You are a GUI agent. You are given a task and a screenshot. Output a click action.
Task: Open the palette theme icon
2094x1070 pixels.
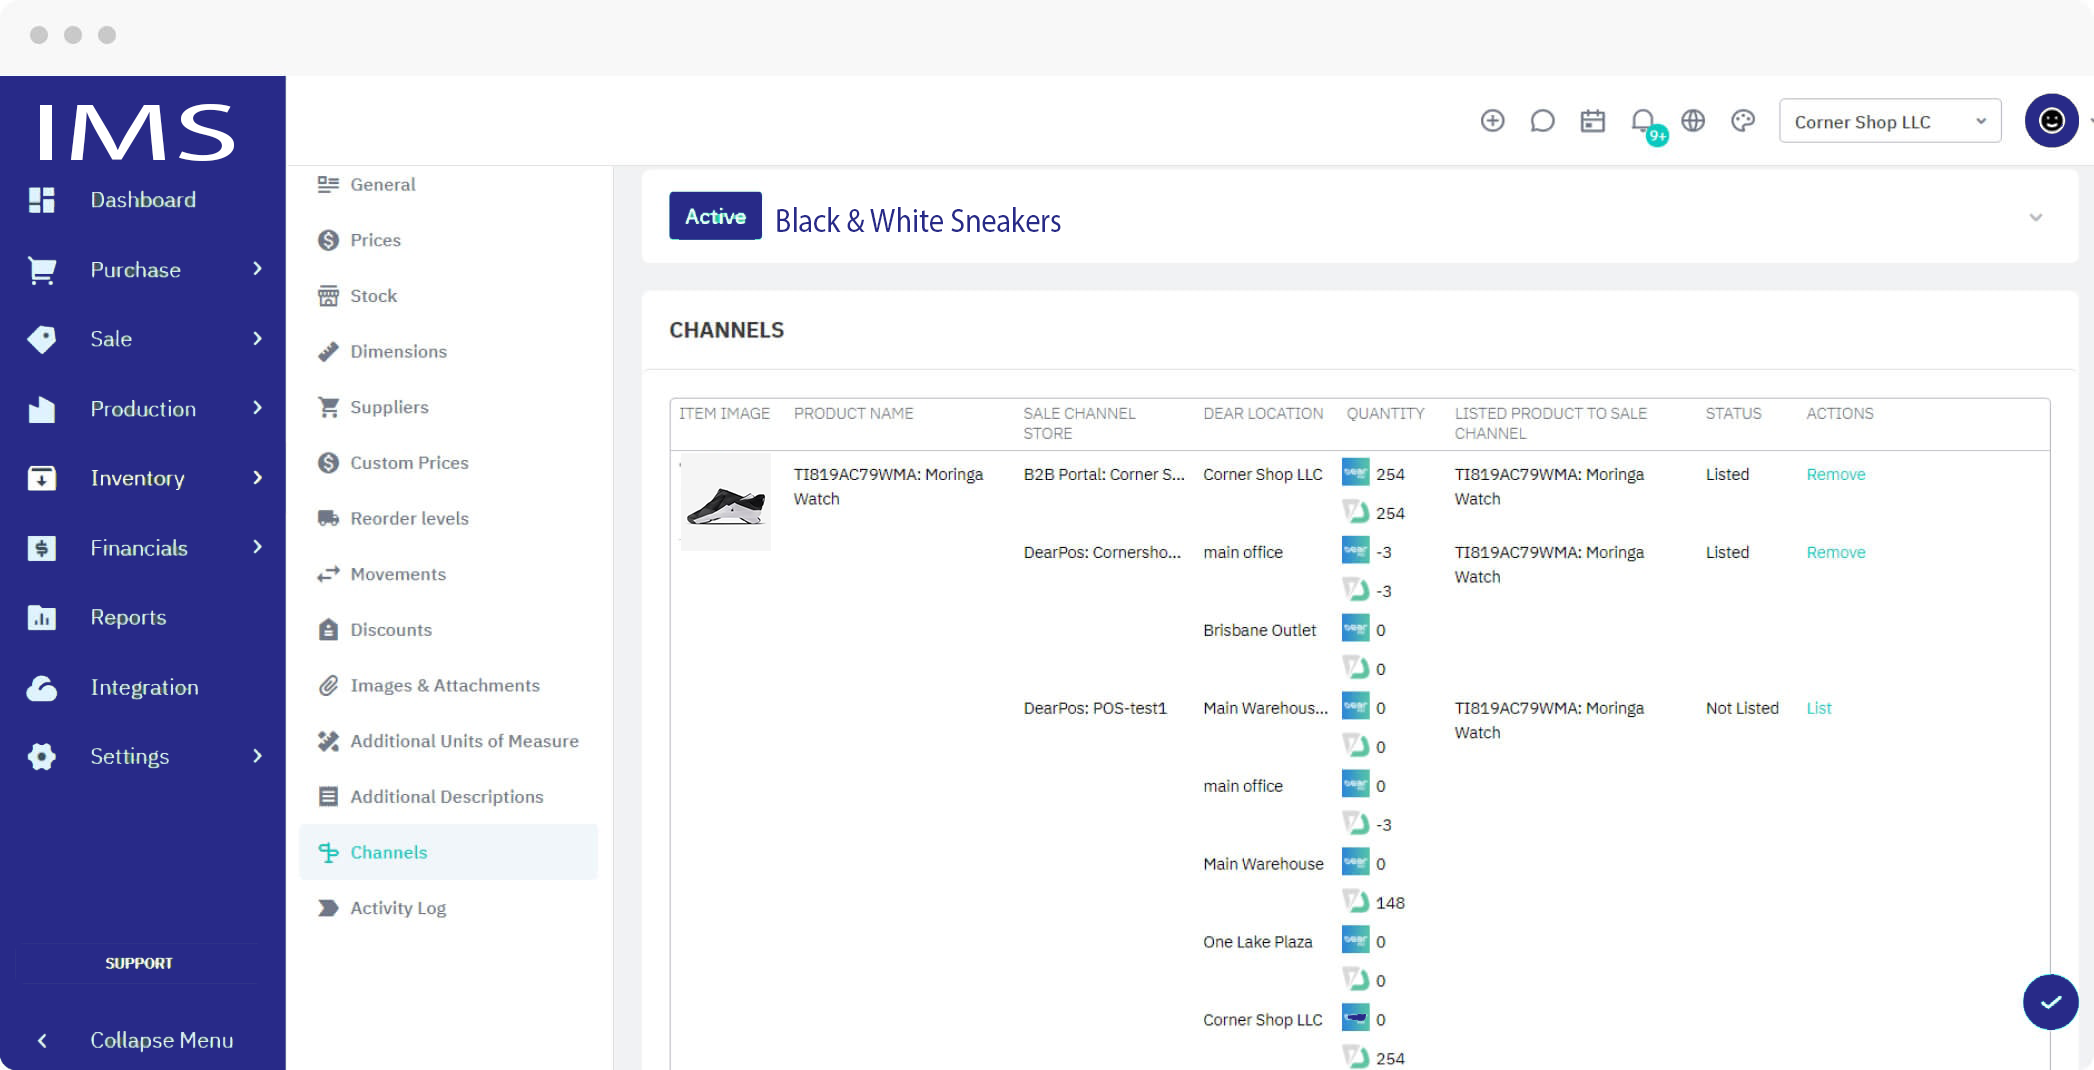click(1743, 121)
